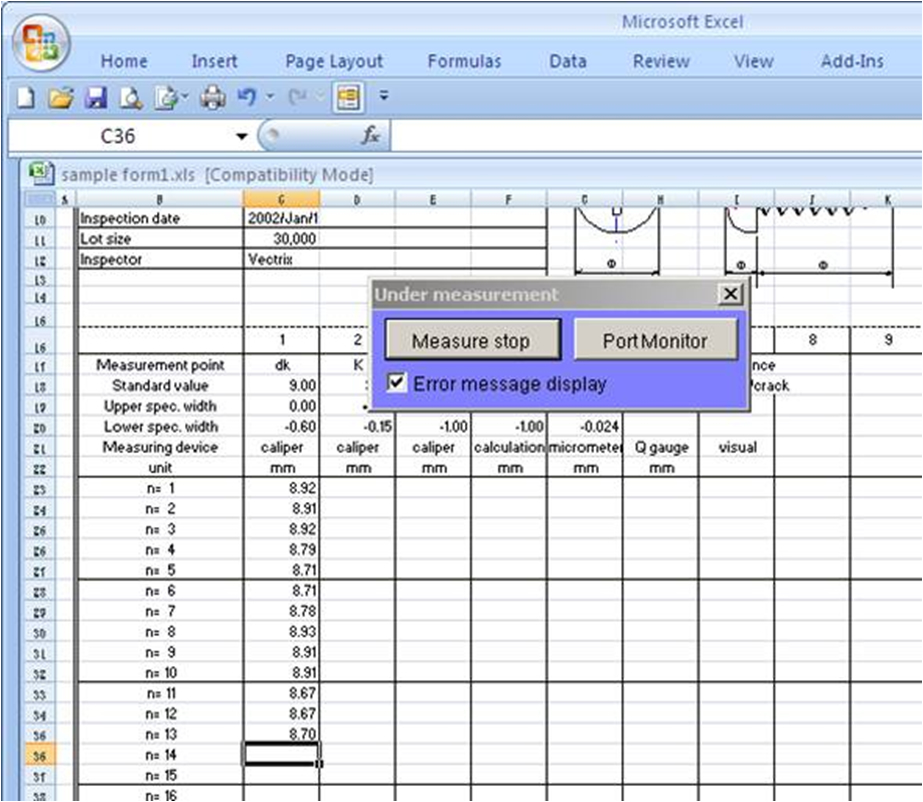Click the Inspector label cell
Screen dimensions: 923x802
click(161, 259)
